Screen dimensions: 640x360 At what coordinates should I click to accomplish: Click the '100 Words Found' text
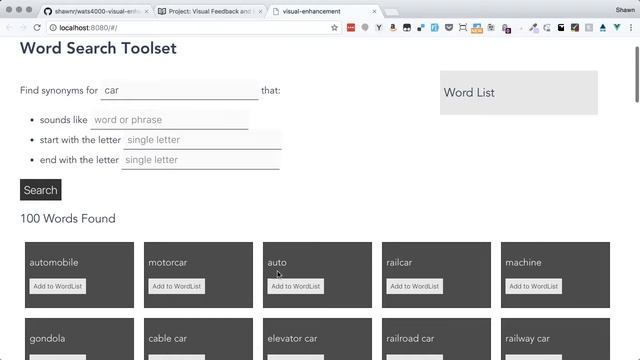click(68, 218)
